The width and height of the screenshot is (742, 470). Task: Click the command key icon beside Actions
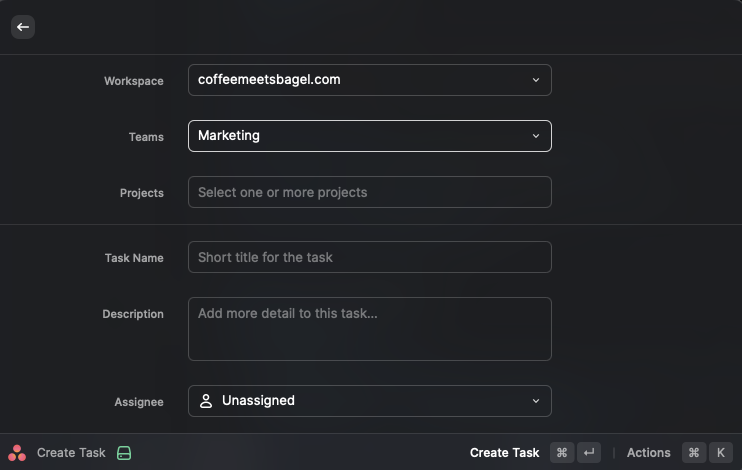694,453
